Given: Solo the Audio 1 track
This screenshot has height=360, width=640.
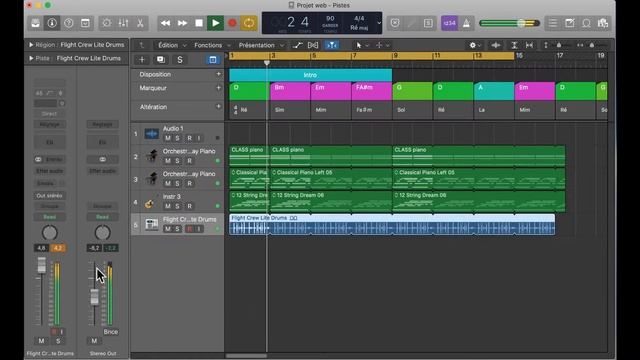Looking at the screenshot, I should coord(177,138).
